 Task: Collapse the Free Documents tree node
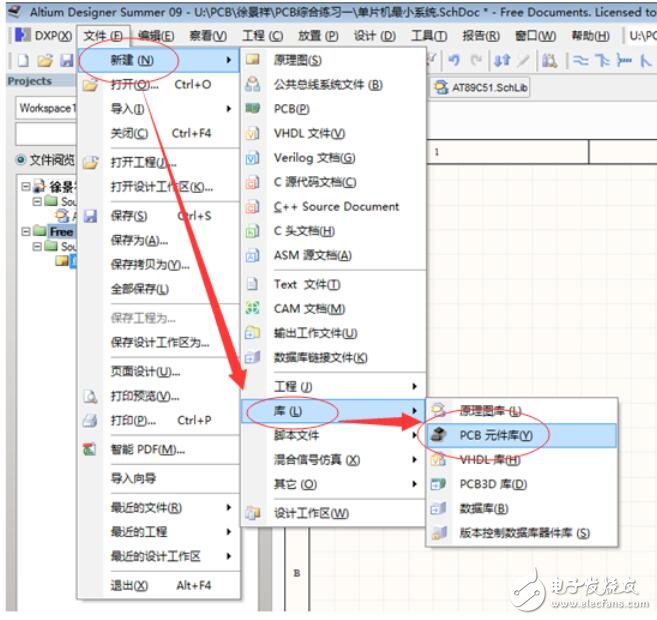26,231
